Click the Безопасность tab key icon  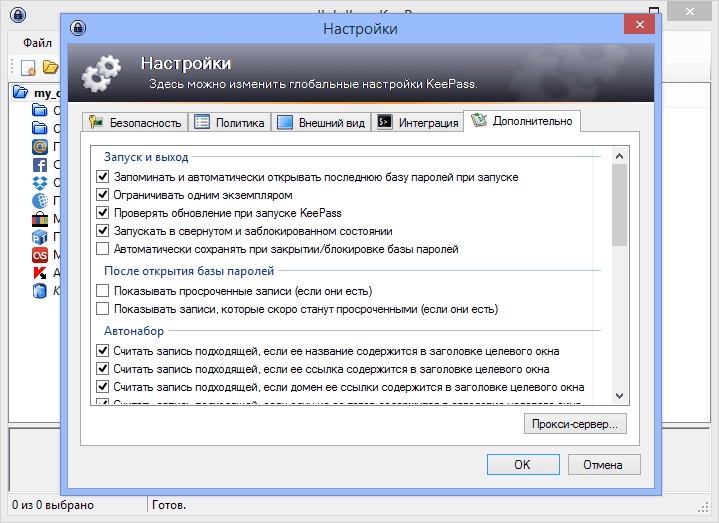tap(96, 122)
